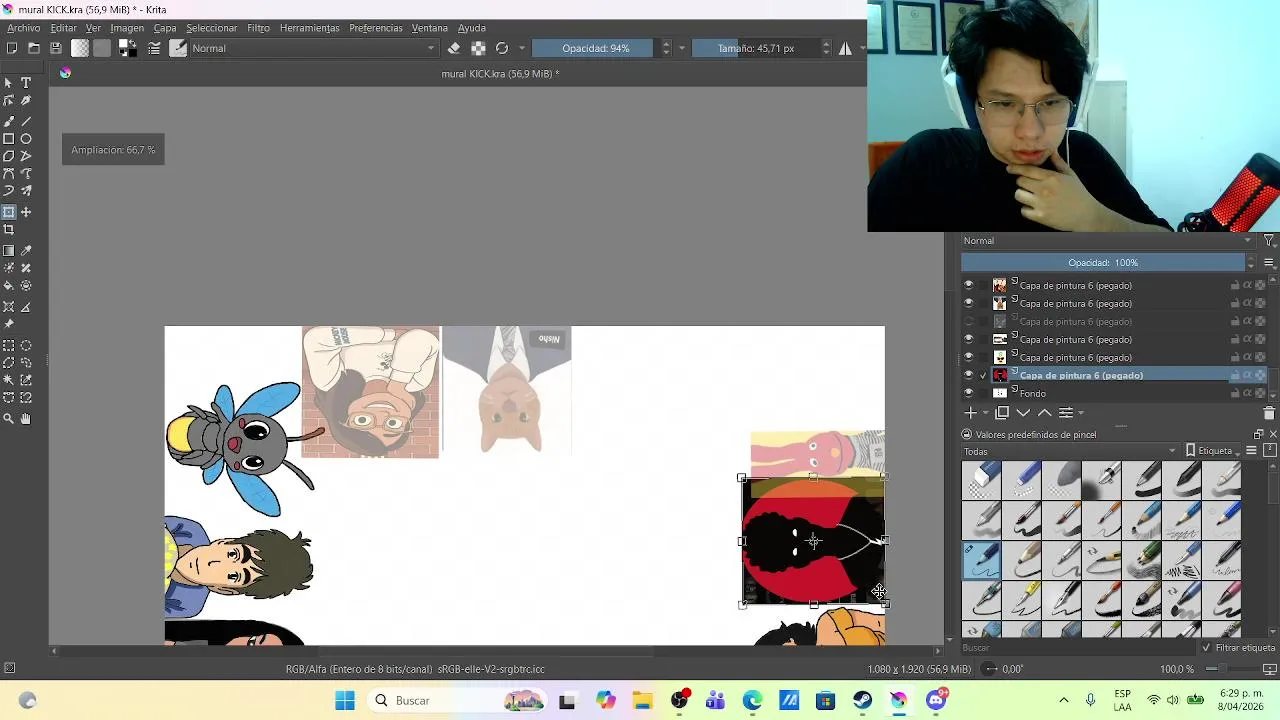Viewport: 1280px width, 720px height.
Task: Untick Filtrar etiqueta checkbox
Action: (1206, 648)
